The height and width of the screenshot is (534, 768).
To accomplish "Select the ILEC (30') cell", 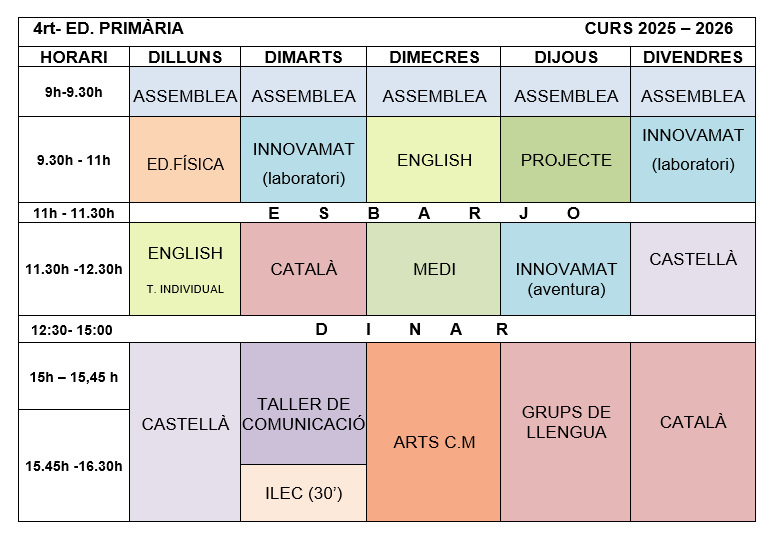I will [x=303, y=493].
